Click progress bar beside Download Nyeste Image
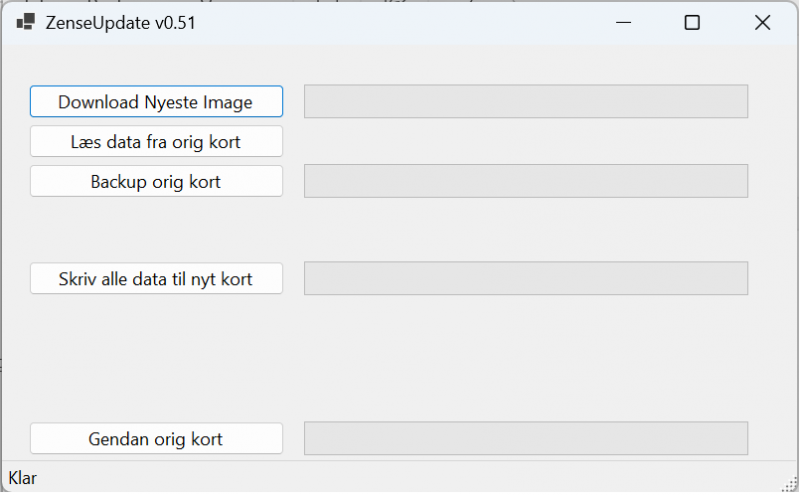The image size is (800, 495). pos(526,102)
